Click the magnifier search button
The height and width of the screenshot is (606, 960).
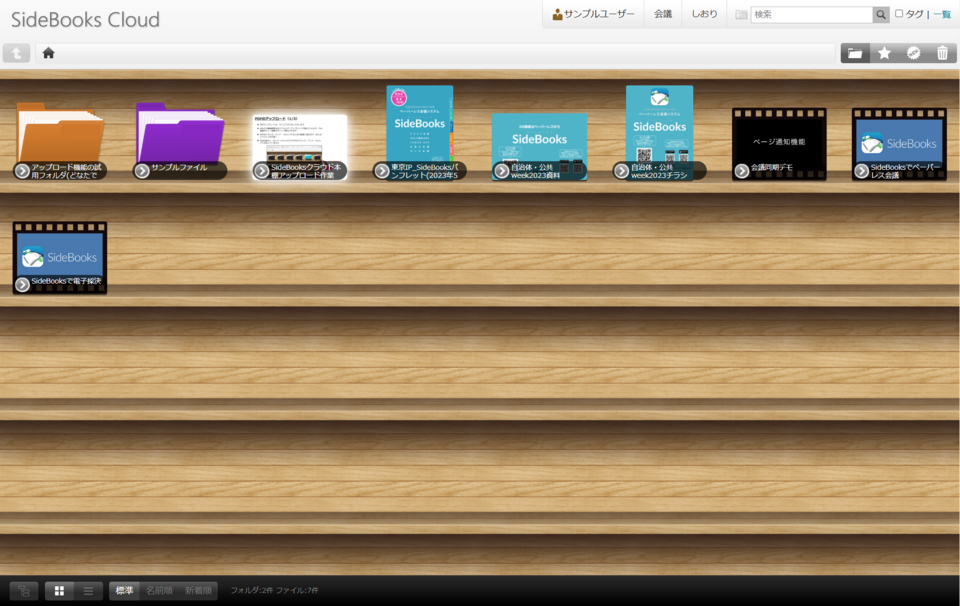[x=880, y=14]
